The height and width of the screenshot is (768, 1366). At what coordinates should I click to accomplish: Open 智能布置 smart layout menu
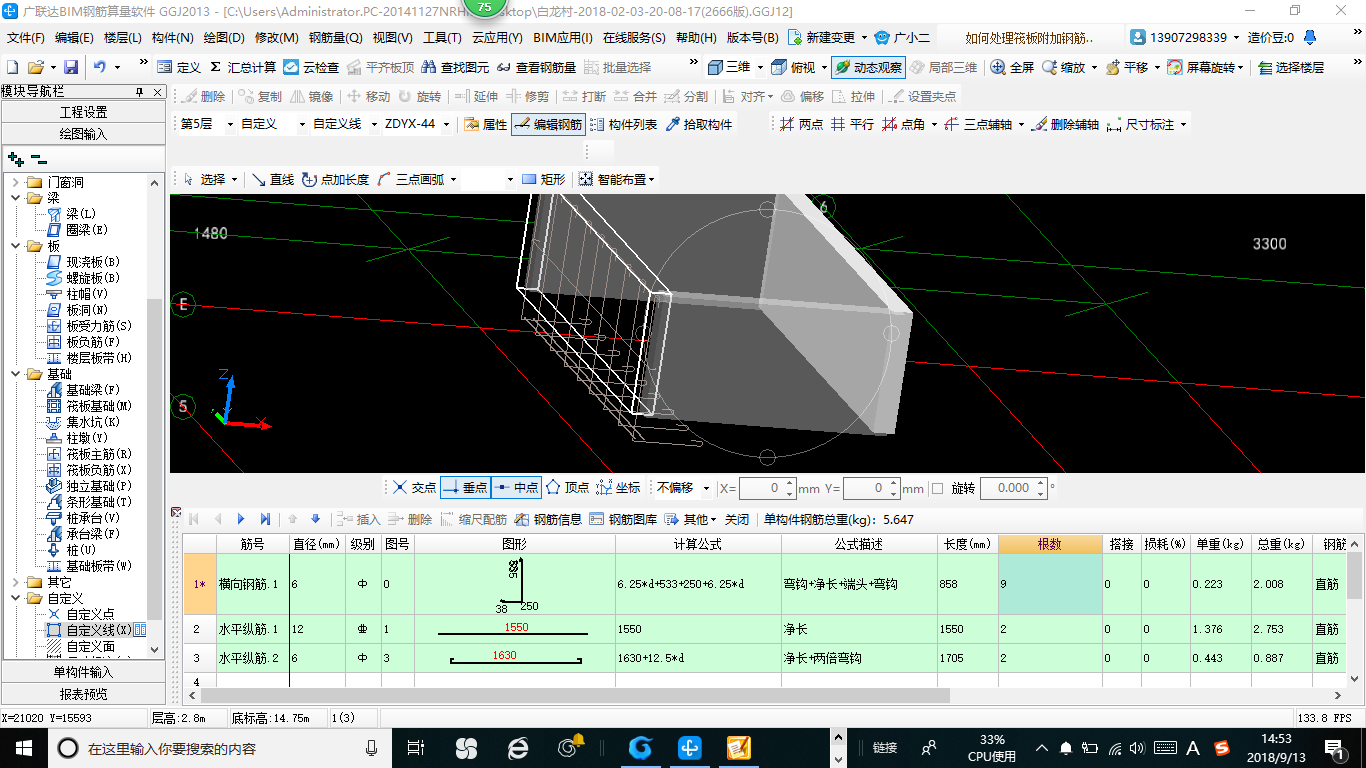tap(617, 179)
